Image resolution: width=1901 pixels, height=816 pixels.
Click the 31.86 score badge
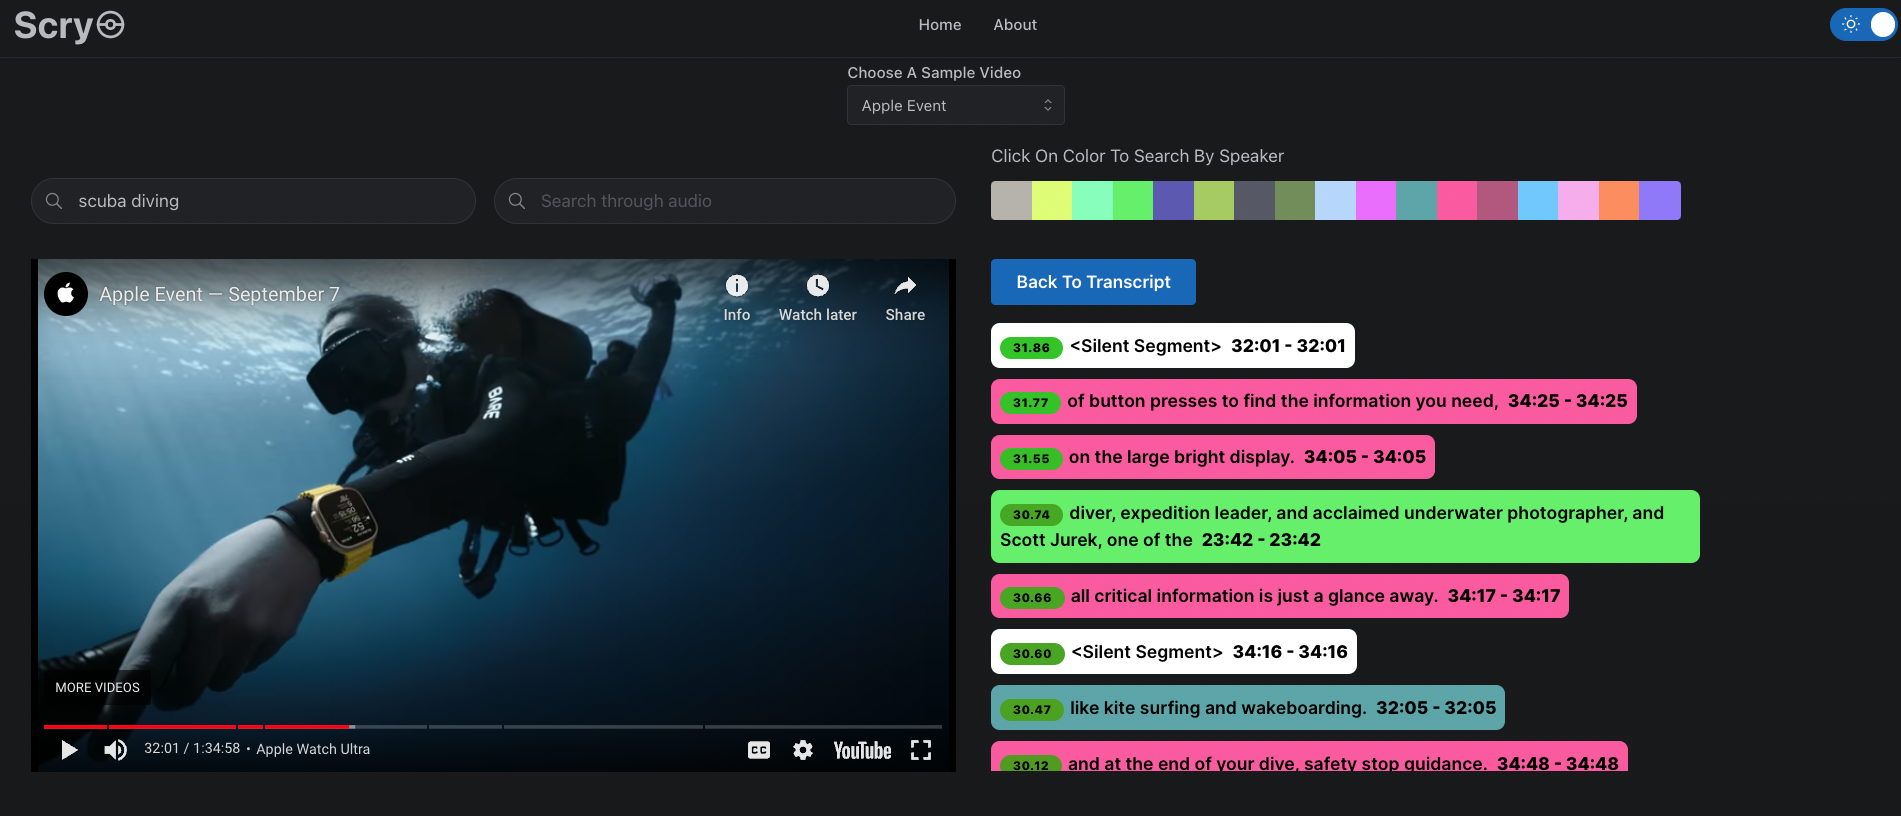pyautogui.click(x=1031, y=348)
